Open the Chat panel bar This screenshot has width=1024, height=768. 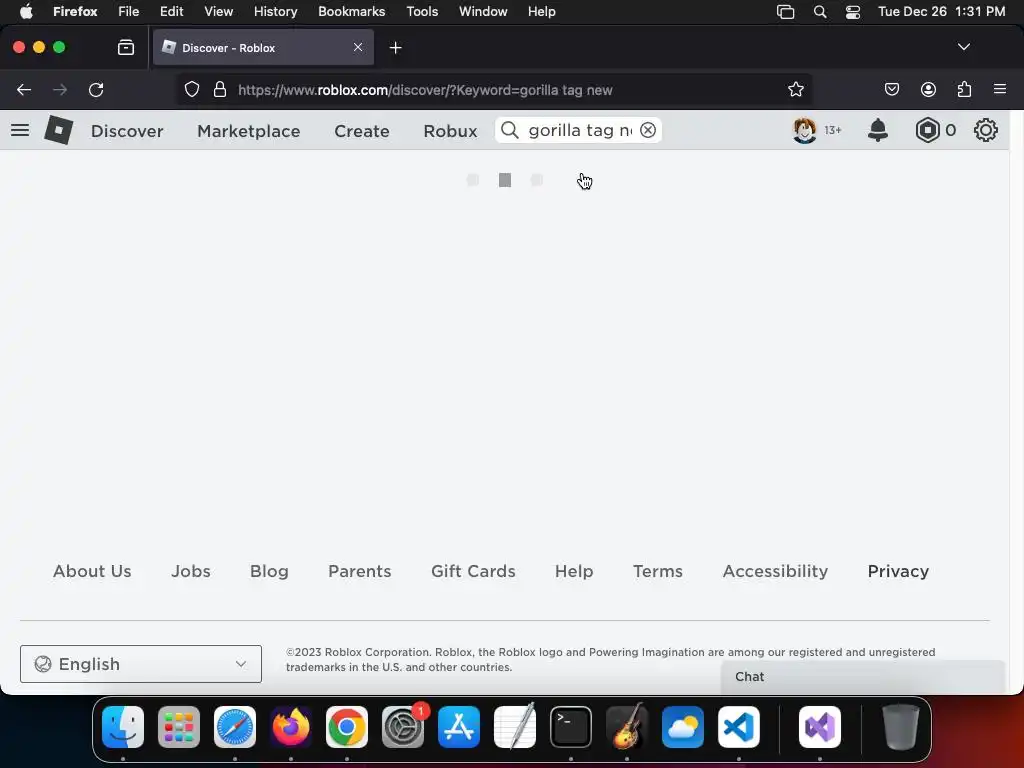[x=863, y=677]
